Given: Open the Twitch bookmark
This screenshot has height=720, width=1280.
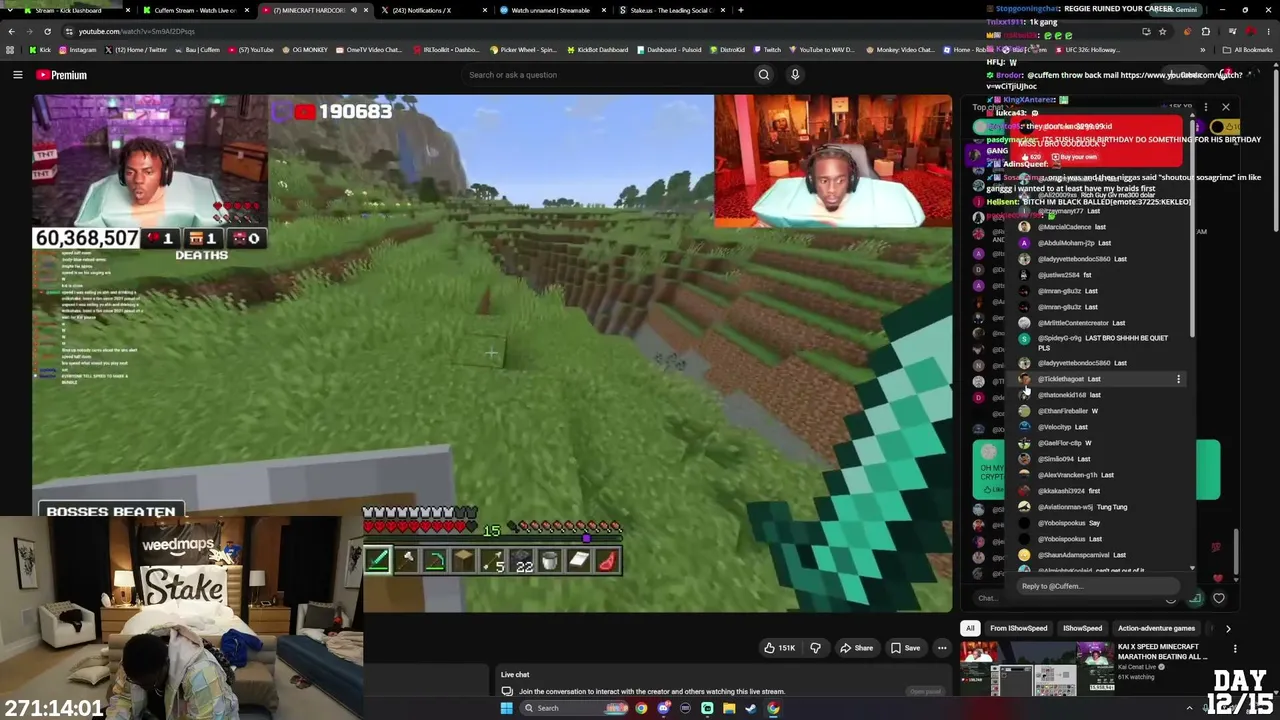Looking at the screenshot, I should pyautogui.click(x=767, y=50).
